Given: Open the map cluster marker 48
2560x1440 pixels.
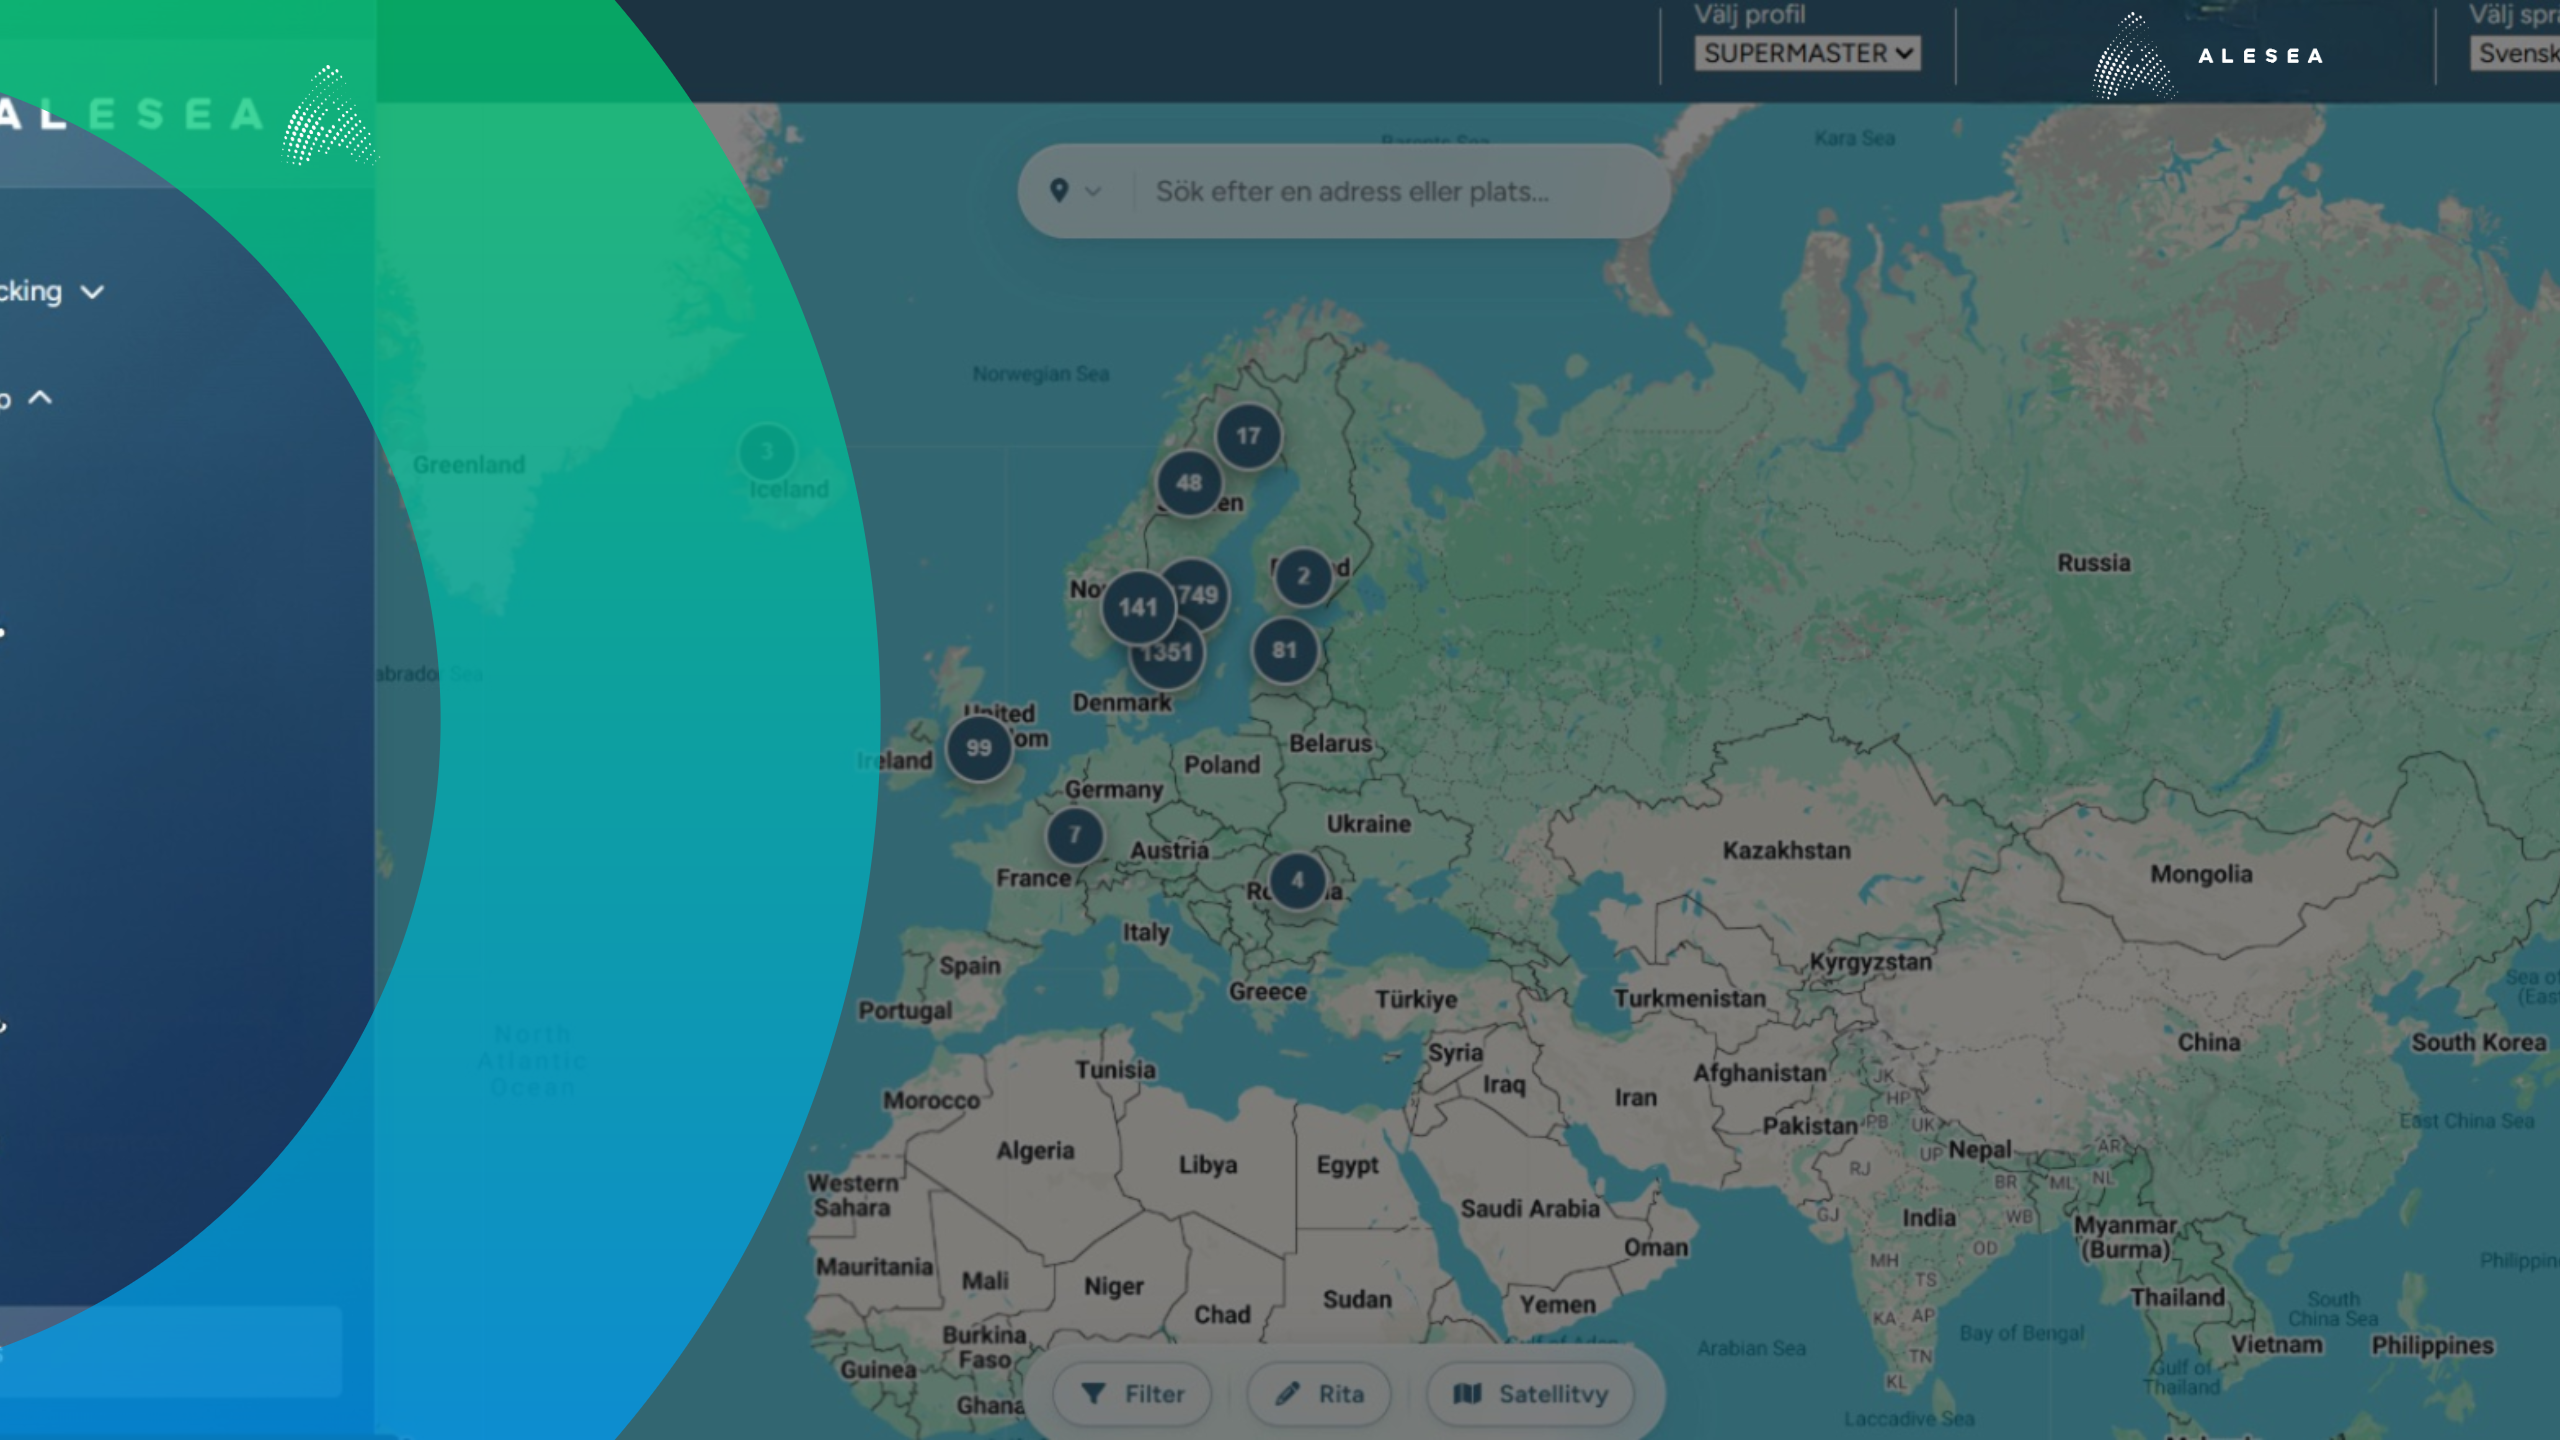Looking at the screenshot, I should tap(1189, 483).
